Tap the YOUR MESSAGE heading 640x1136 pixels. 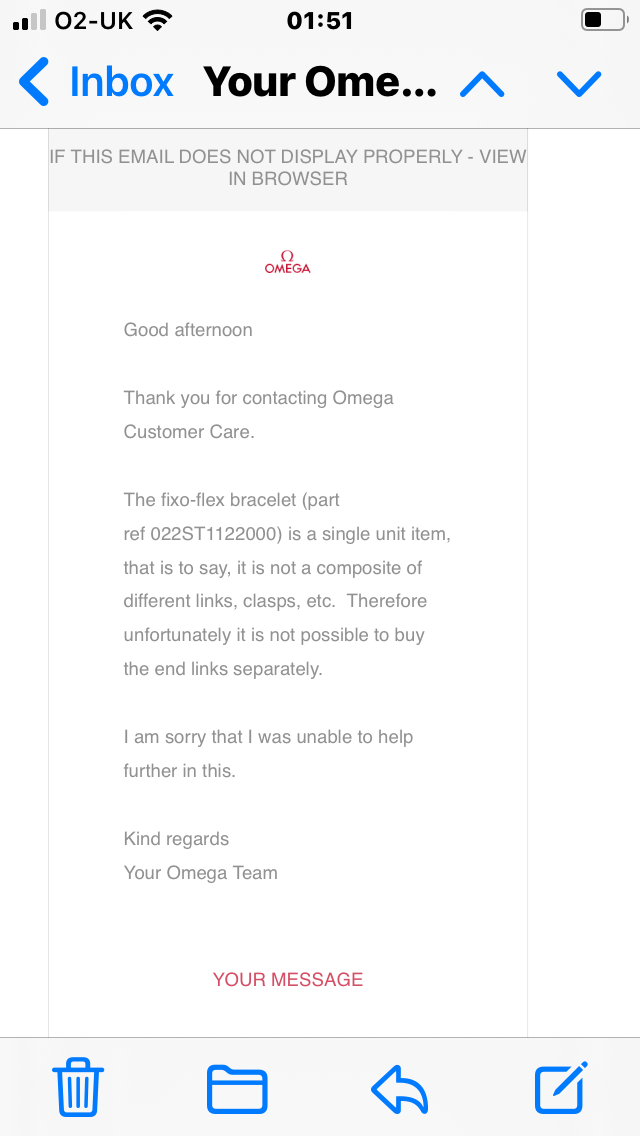[288, 979]
